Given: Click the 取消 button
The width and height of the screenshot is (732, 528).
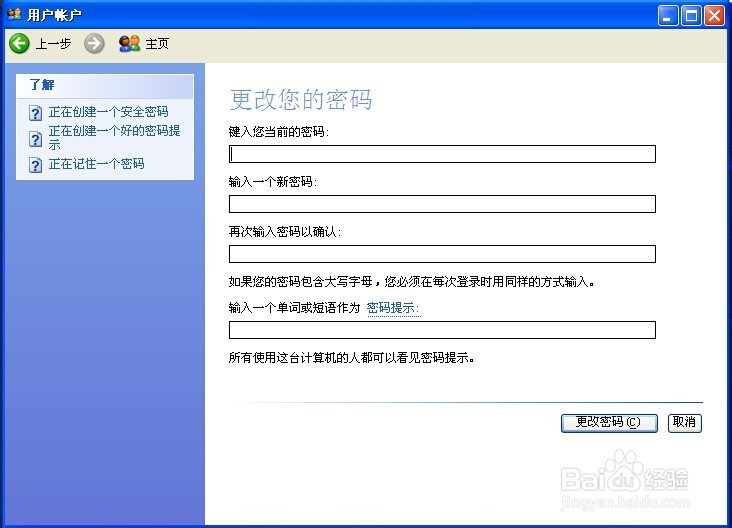Looking at the screenshot, I should pos(684,423).
